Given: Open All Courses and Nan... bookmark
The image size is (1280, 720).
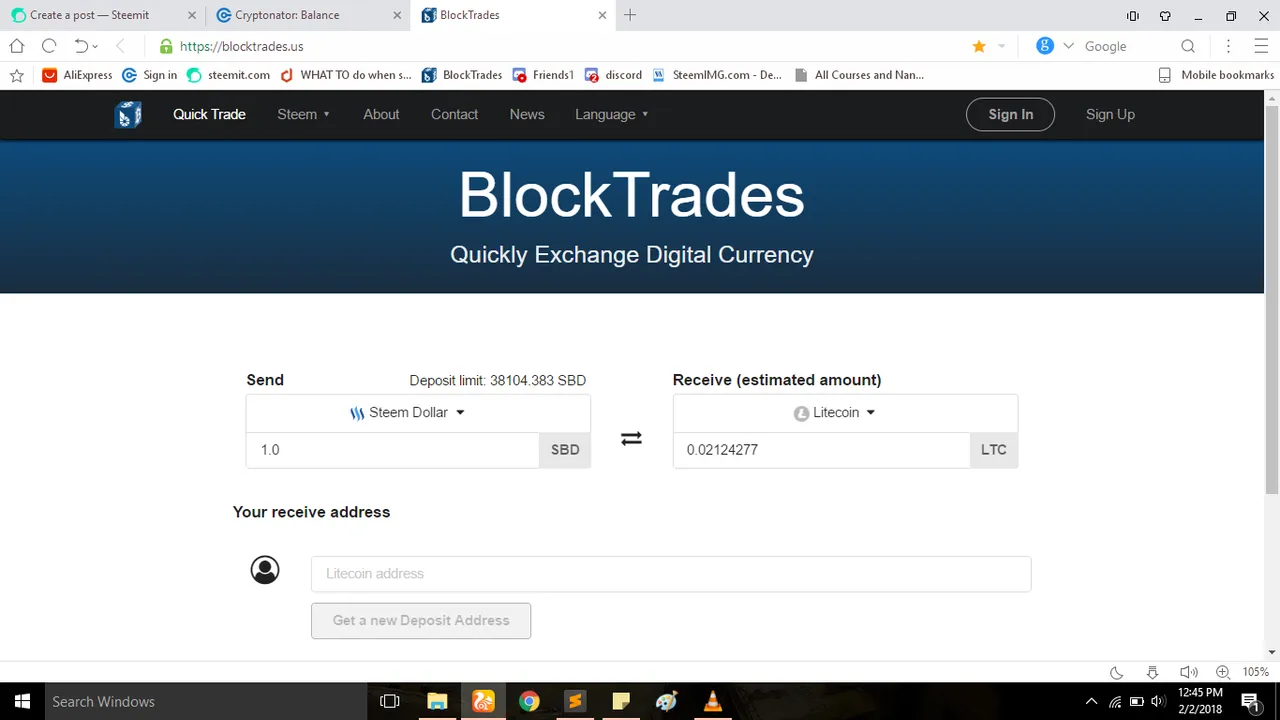Looking at the screenshot, I should click(x=859, y=75).
